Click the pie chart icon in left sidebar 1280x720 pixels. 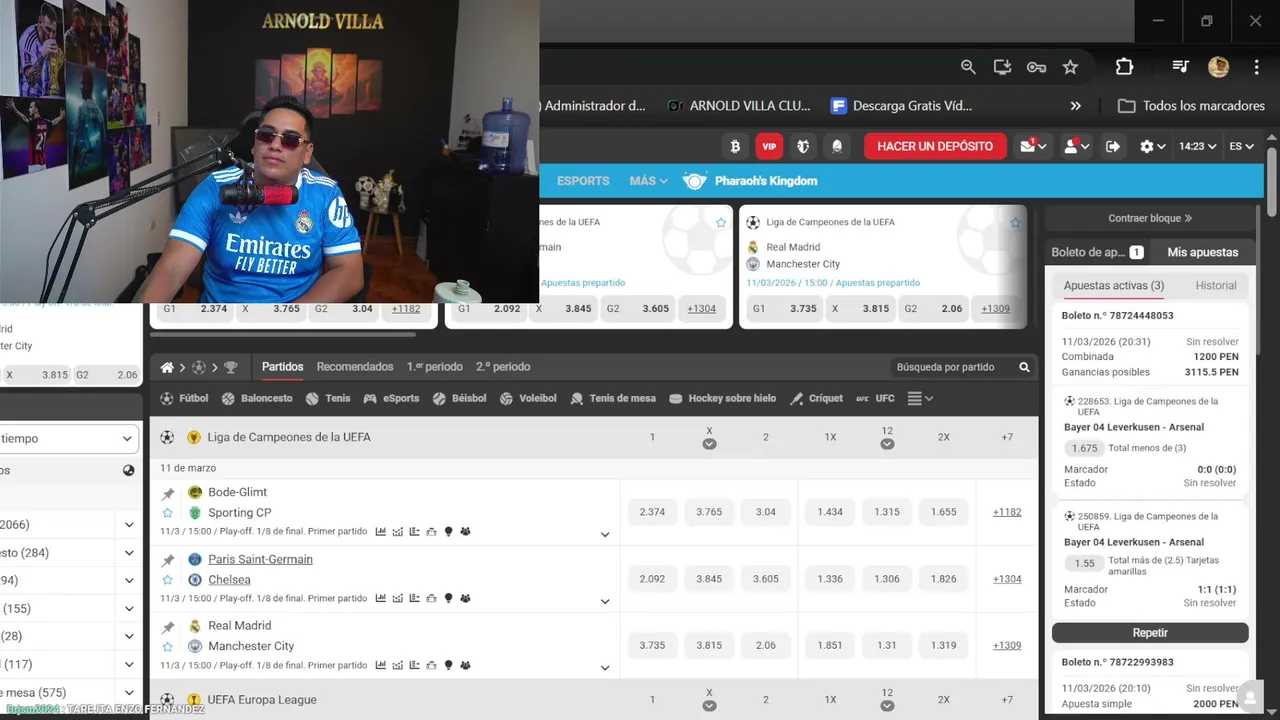click(x=128, y=470)
